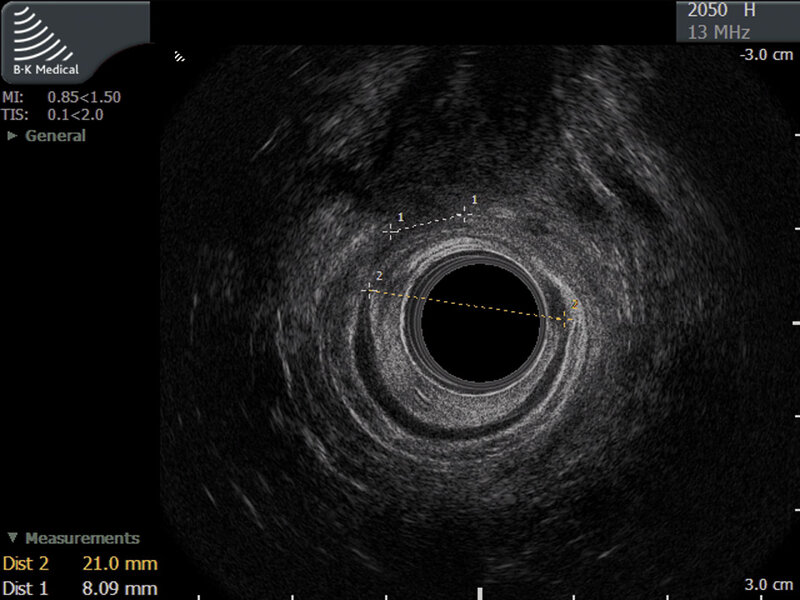
Task: Select the Dist 2 measurement label
Action: tap(26, 563)
